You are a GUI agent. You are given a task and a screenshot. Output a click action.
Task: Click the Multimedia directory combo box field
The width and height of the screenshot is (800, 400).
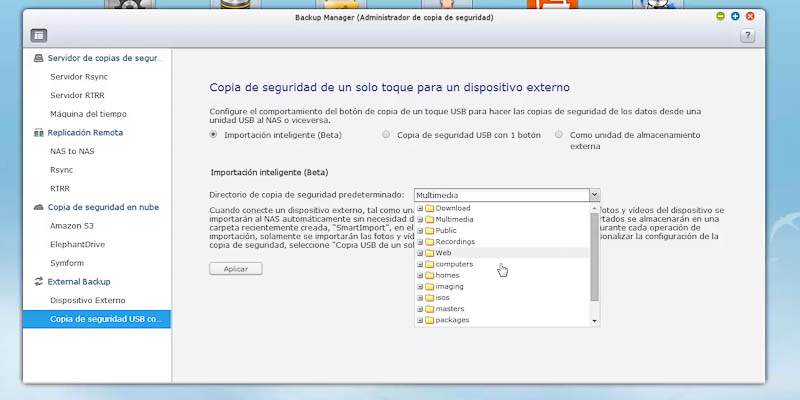pos(501,195)
